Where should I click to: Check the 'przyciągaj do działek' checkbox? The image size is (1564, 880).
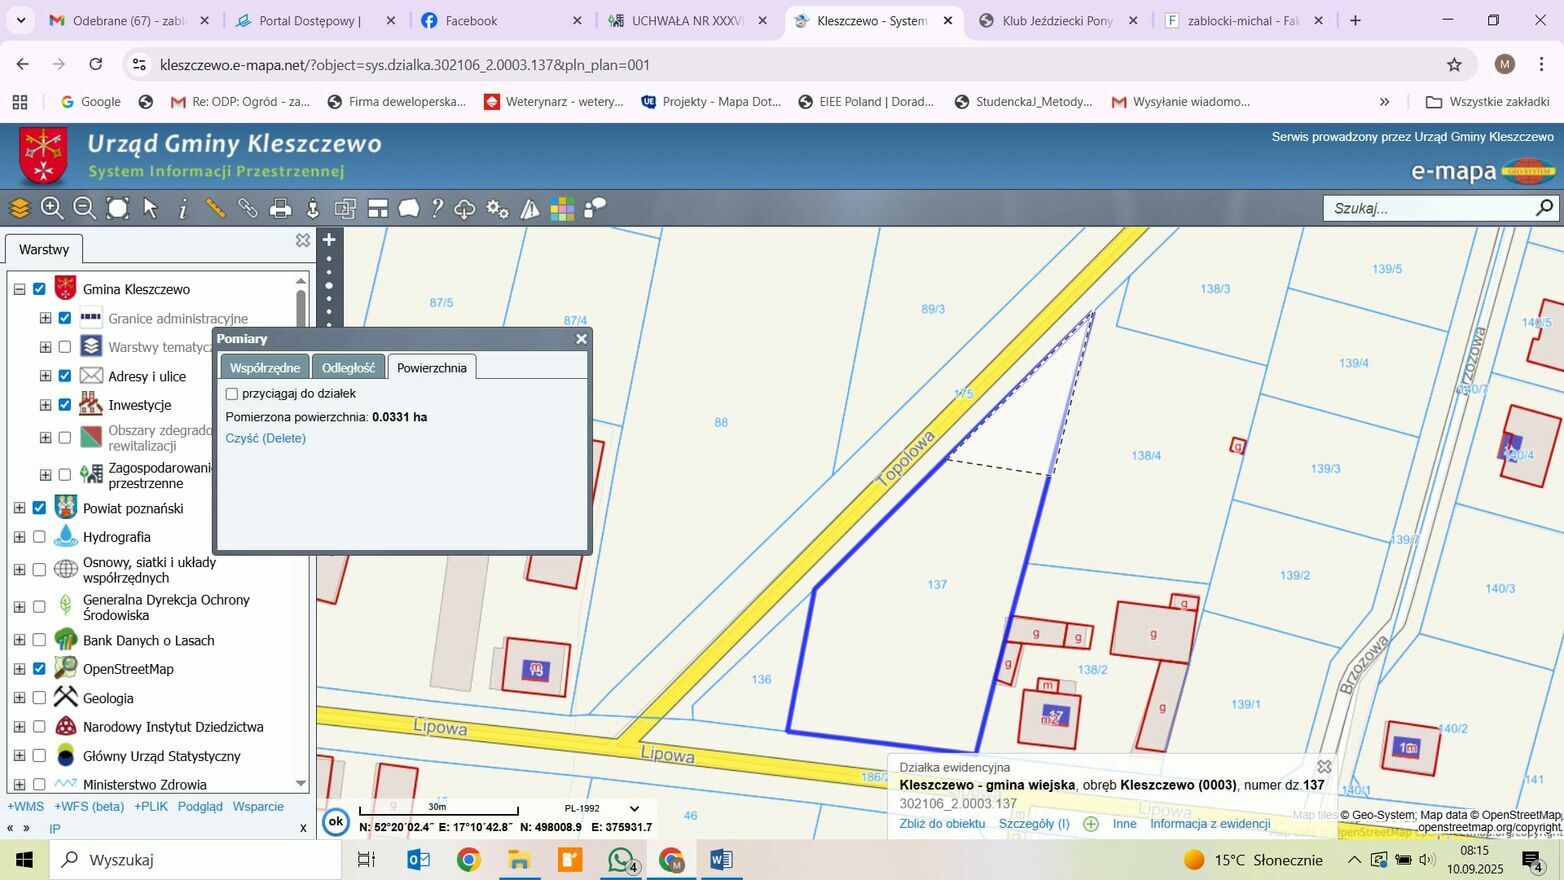coord(232,394)
